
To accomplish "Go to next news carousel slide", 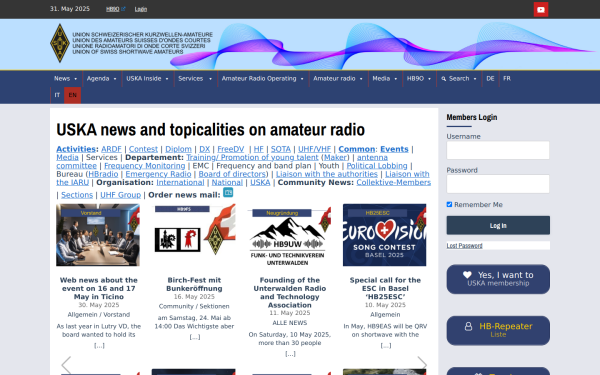I will 422,365.
